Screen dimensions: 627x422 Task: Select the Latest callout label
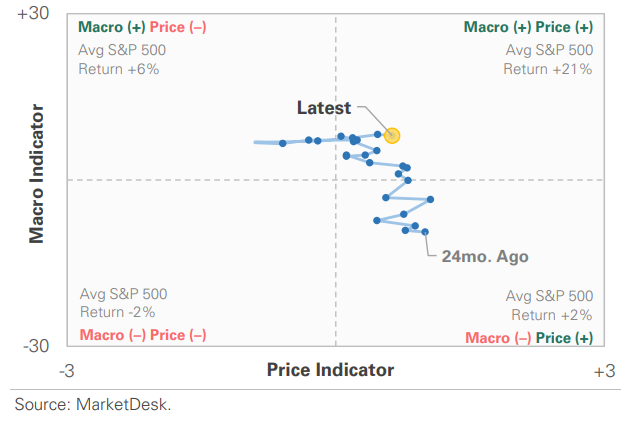coord(324,108)
